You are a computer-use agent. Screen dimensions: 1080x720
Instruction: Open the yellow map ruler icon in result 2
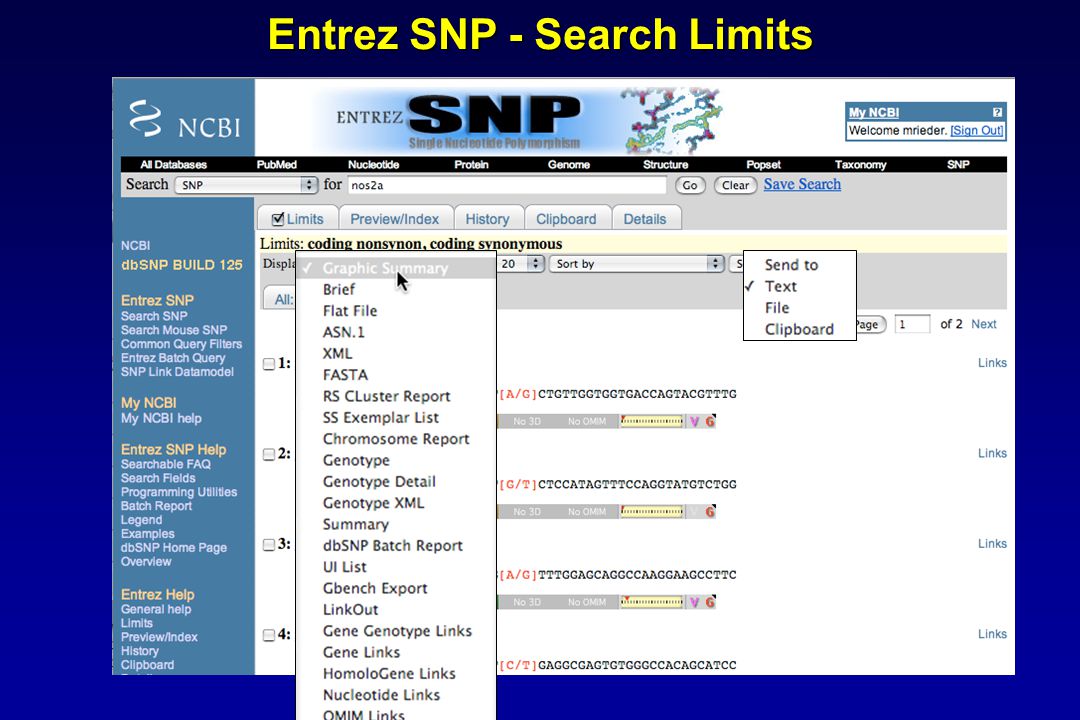(x=652, y=511)
